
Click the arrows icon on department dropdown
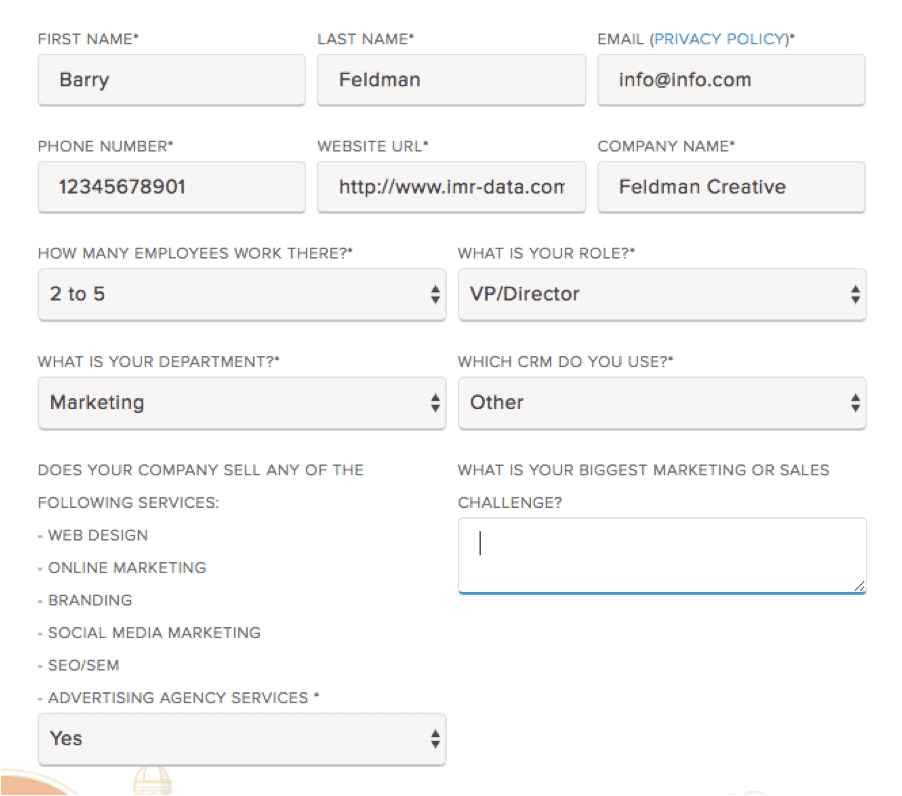[x=435, y=403]
